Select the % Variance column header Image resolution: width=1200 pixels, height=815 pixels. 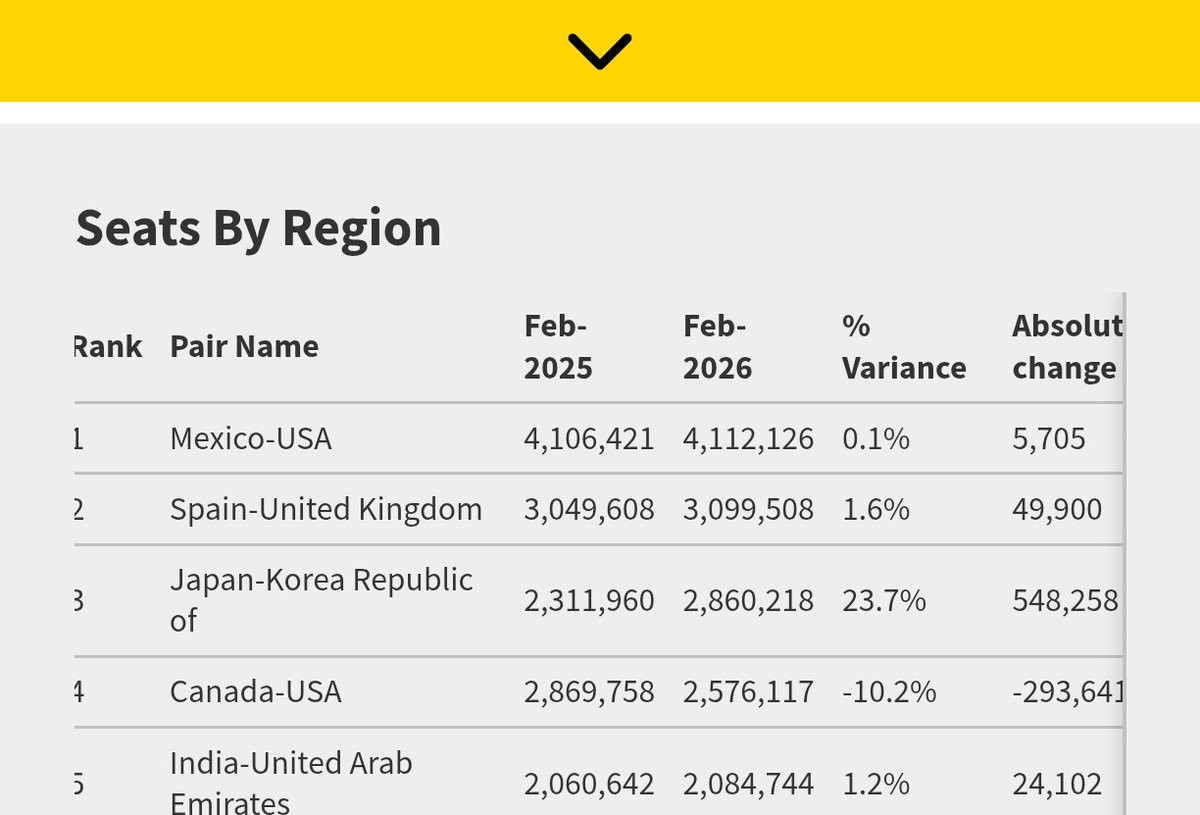[x=904, y=347]
